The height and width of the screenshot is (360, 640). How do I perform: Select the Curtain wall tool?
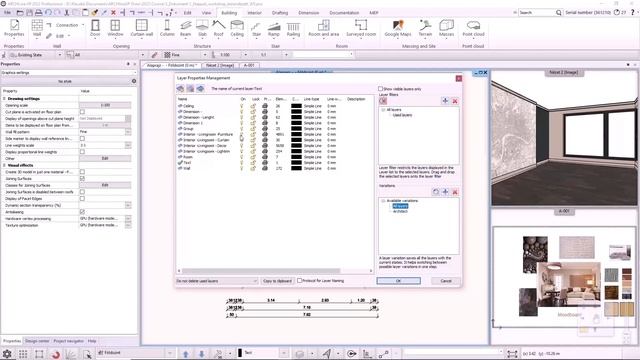point(142,28)
